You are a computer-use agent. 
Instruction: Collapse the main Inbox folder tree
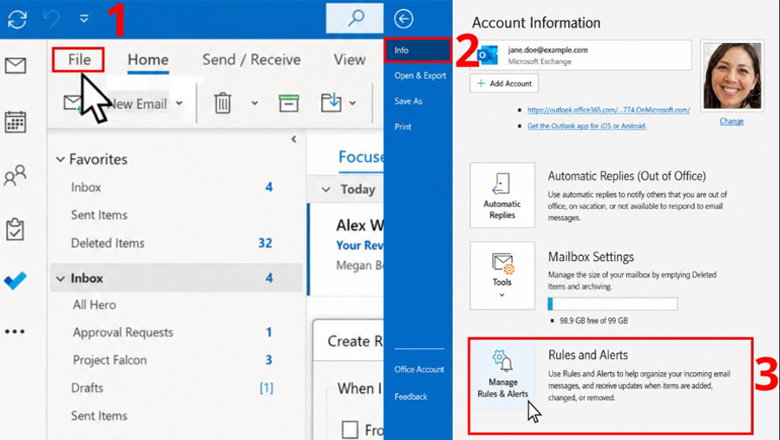pyautogui.click(x=60, y=278)
